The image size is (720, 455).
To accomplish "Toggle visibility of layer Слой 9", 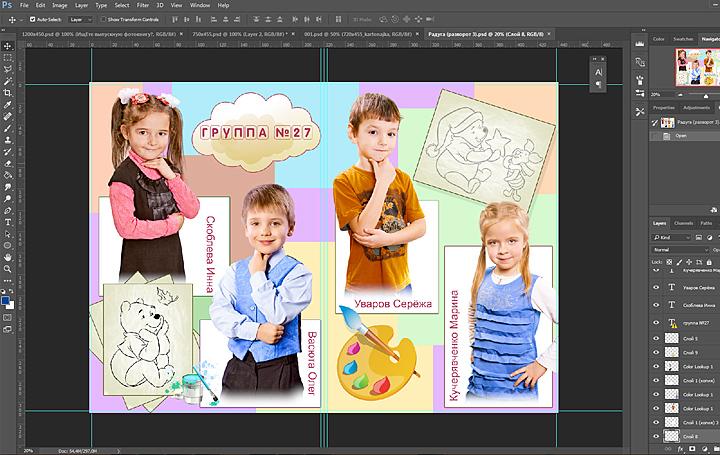I will pyautogui.click(x=656, y=352).
